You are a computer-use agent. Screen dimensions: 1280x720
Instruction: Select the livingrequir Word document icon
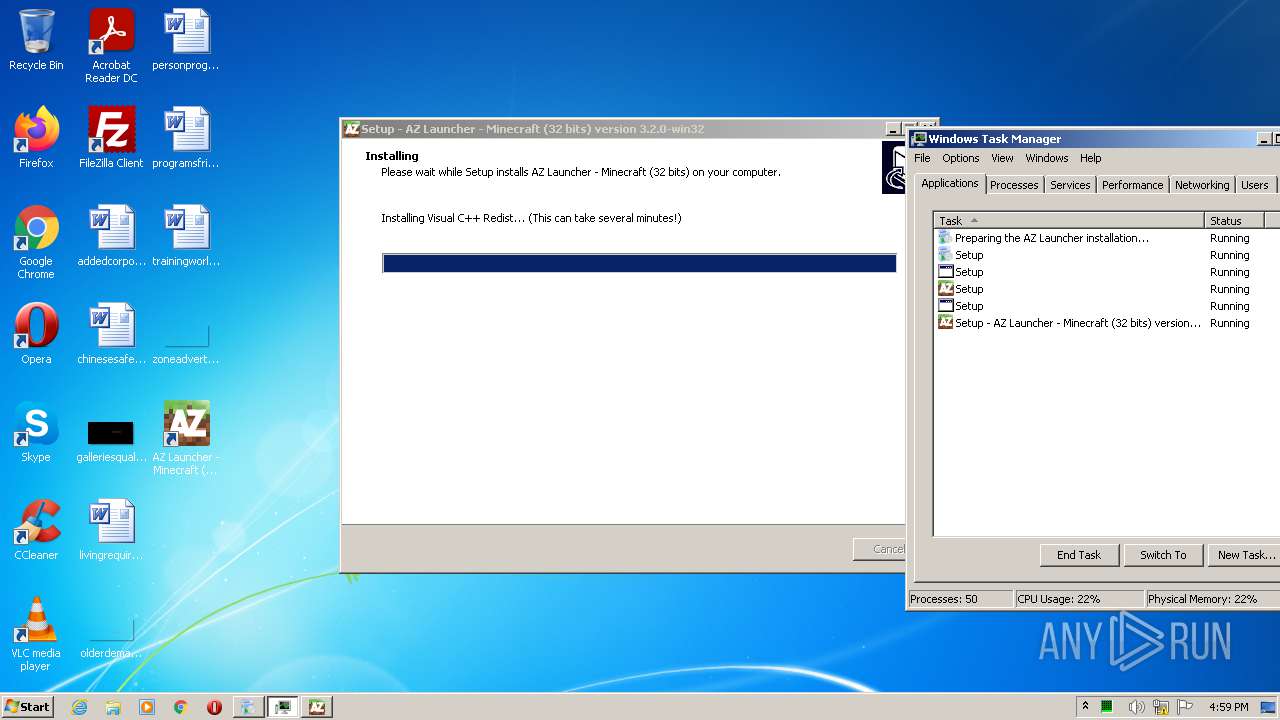(111, 530)
